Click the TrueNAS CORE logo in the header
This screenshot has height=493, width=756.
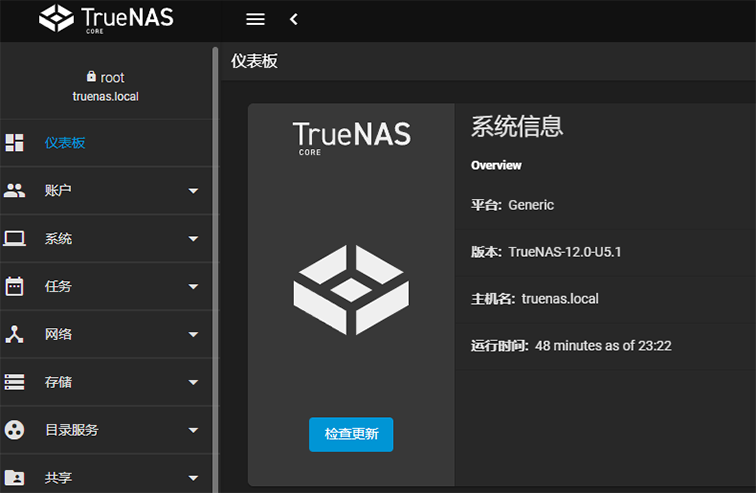pos(106,19)
